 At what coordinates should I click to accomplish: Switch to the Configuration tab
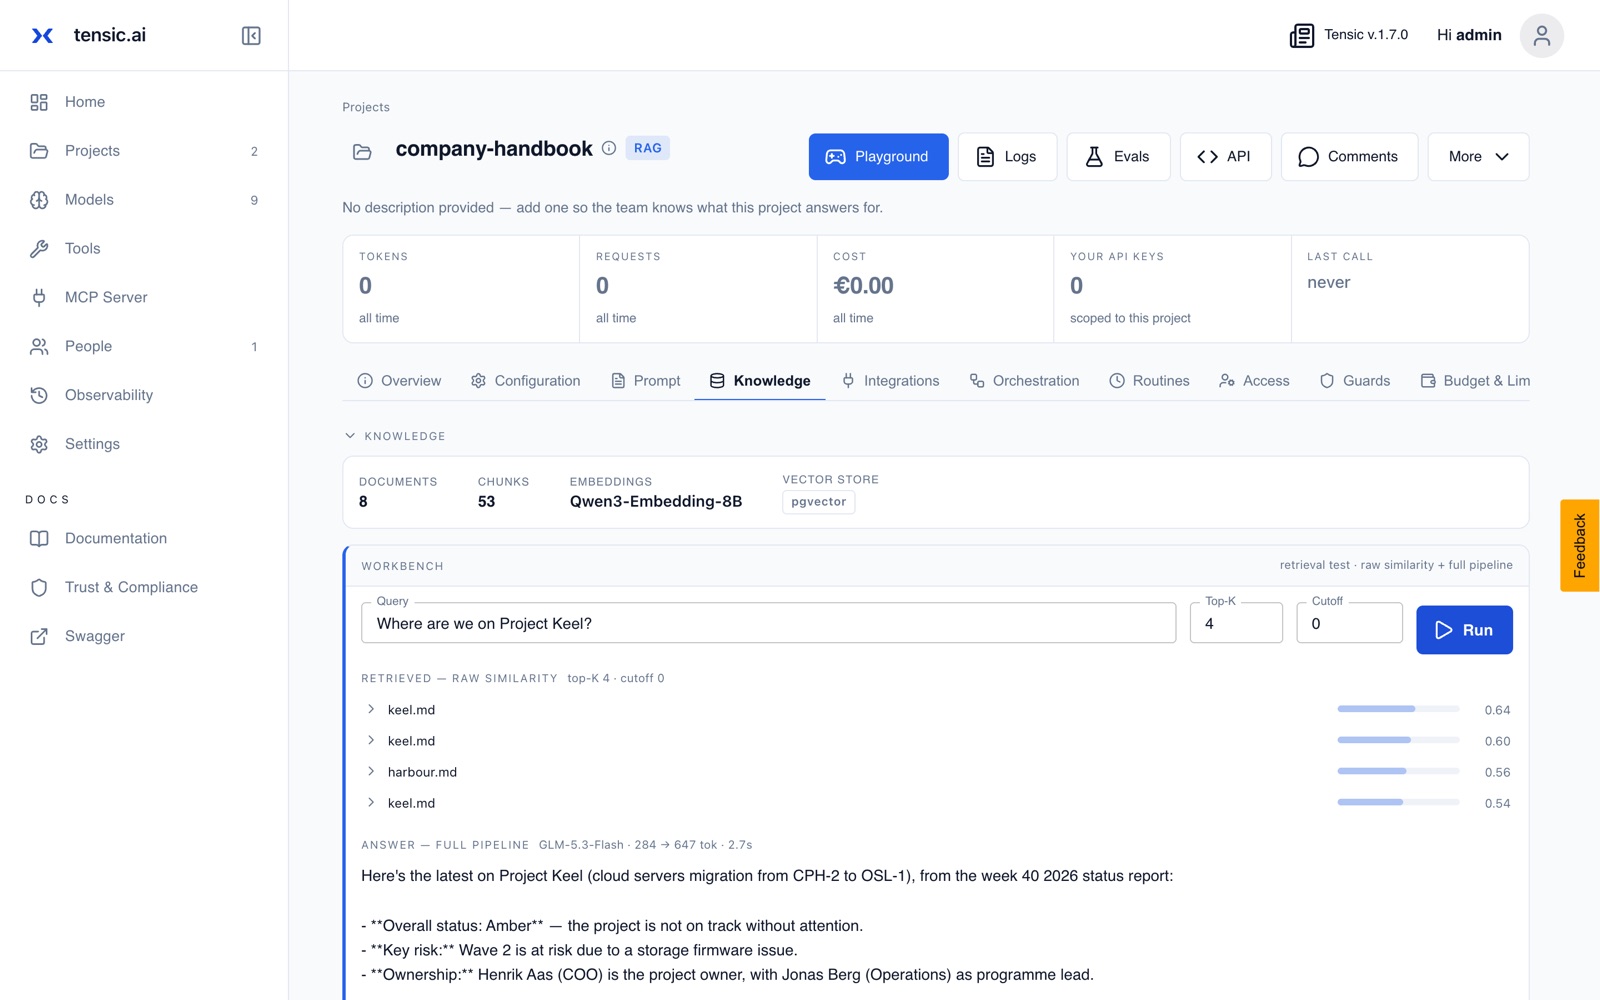(525, 381)
